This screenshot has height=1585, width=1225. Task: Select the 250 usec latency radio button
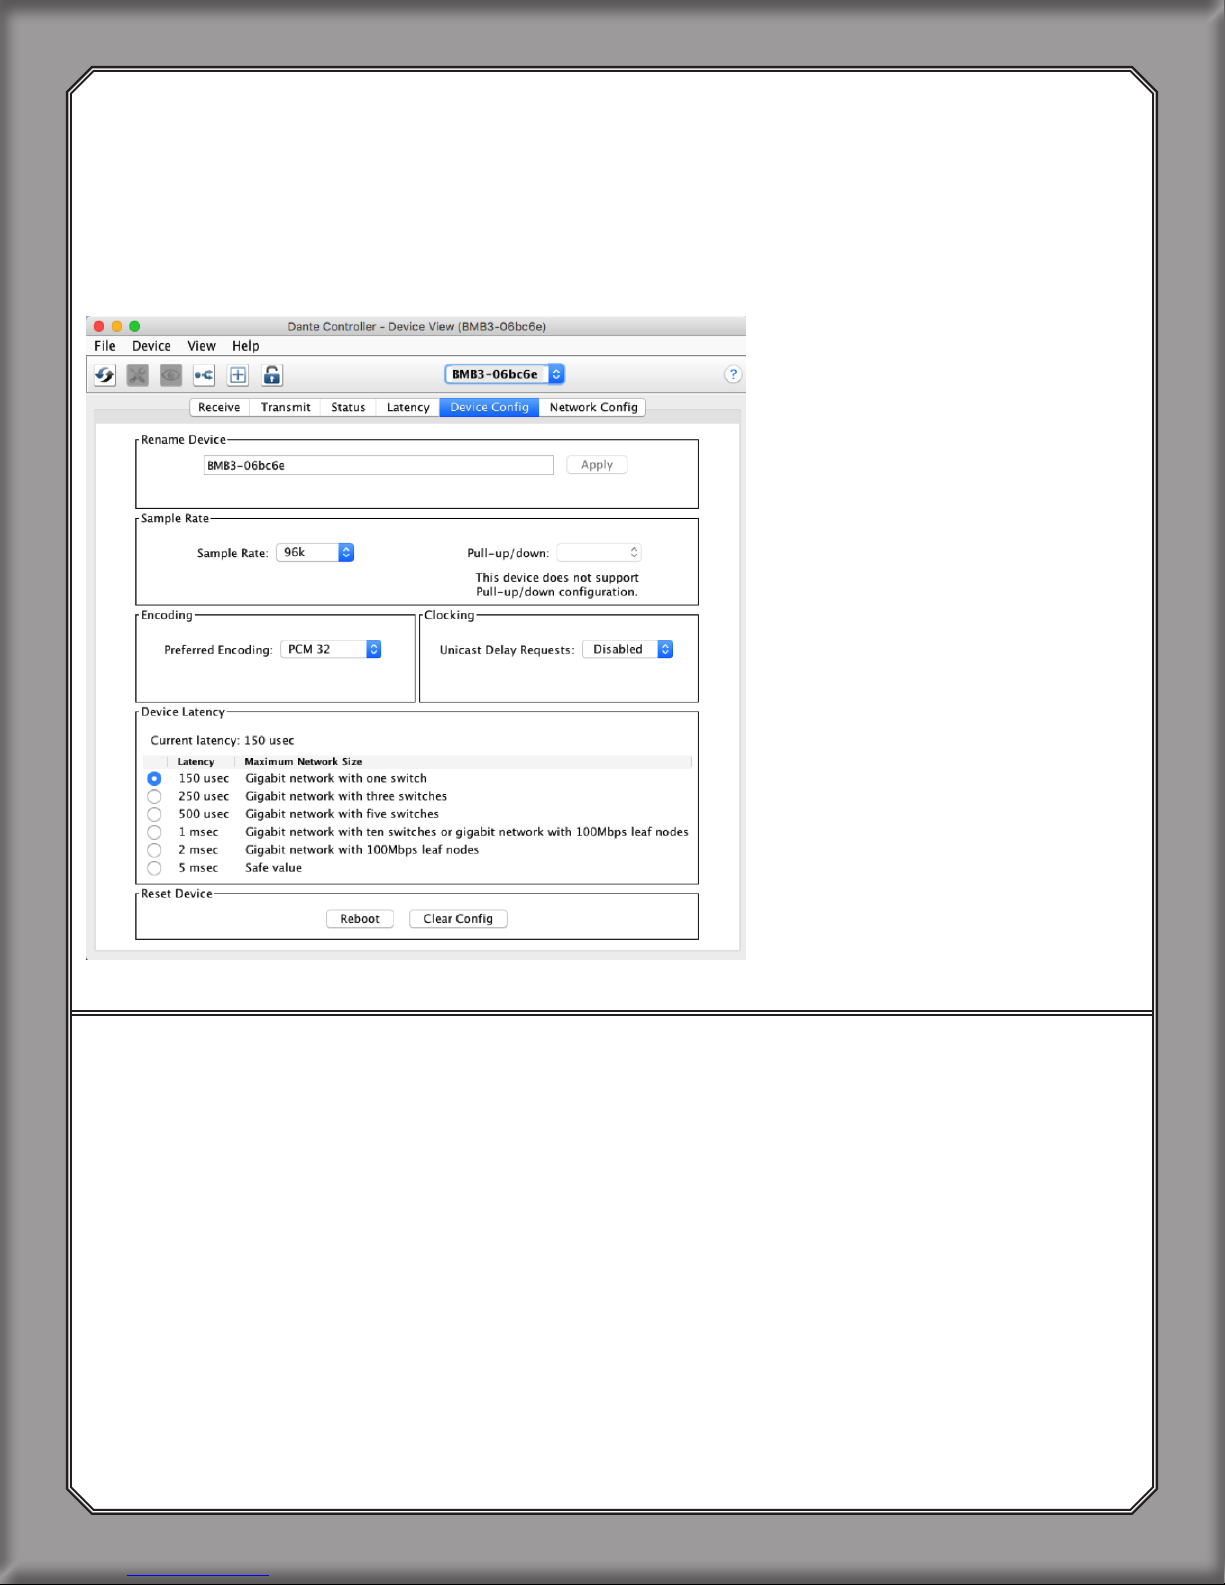coord(154,796)
